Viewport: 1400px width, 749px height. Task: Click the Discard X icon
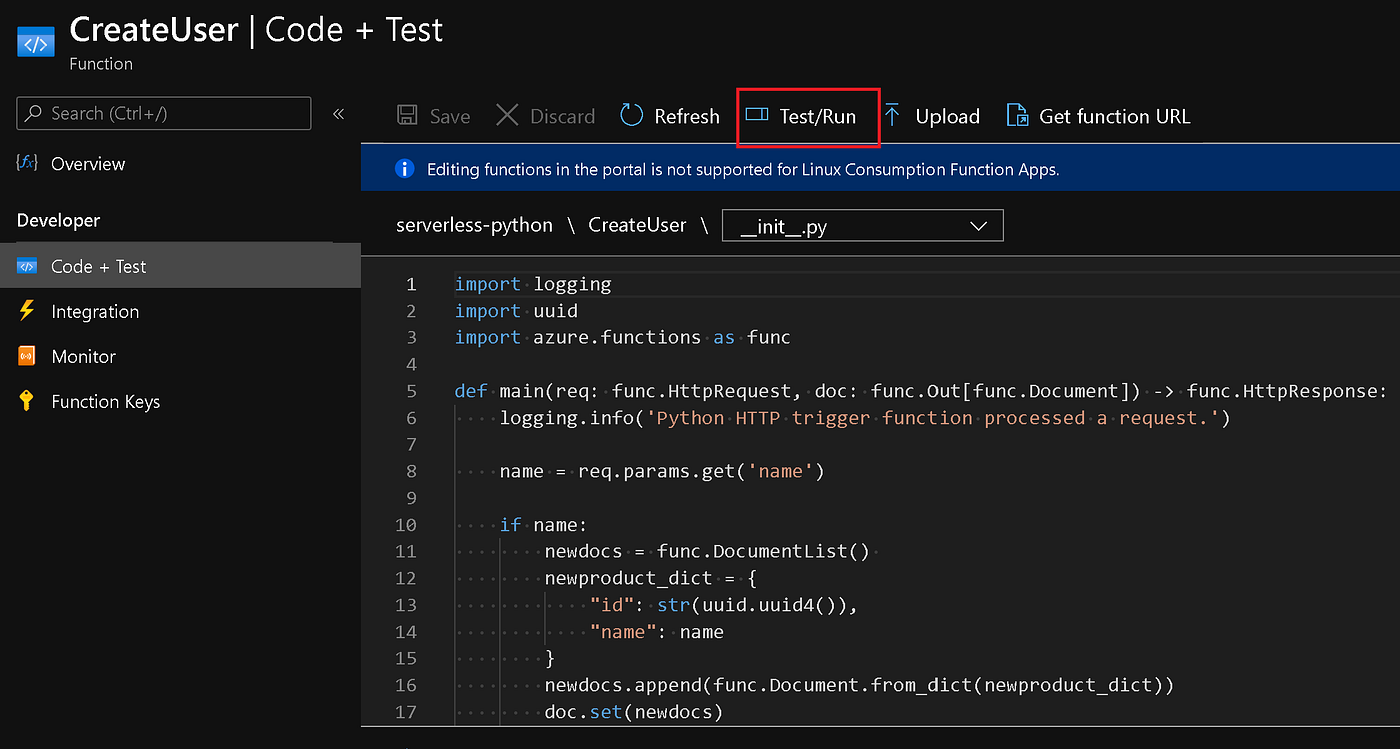point(507,116)
